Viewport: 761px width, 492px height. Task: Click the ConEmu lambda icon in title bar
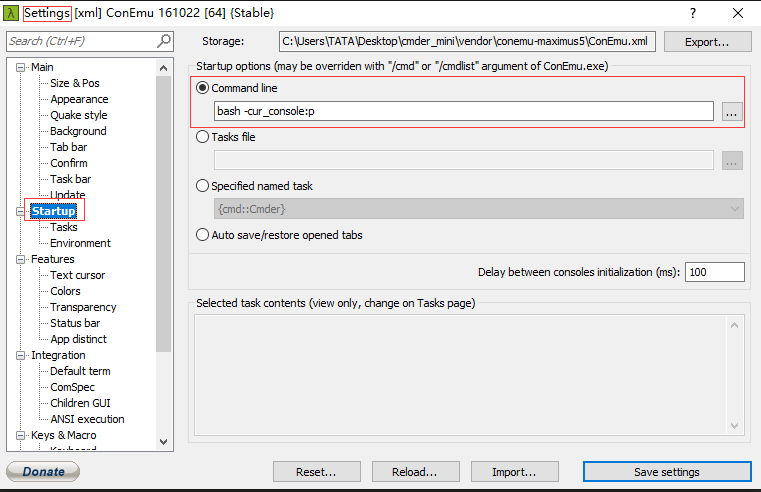11,13
